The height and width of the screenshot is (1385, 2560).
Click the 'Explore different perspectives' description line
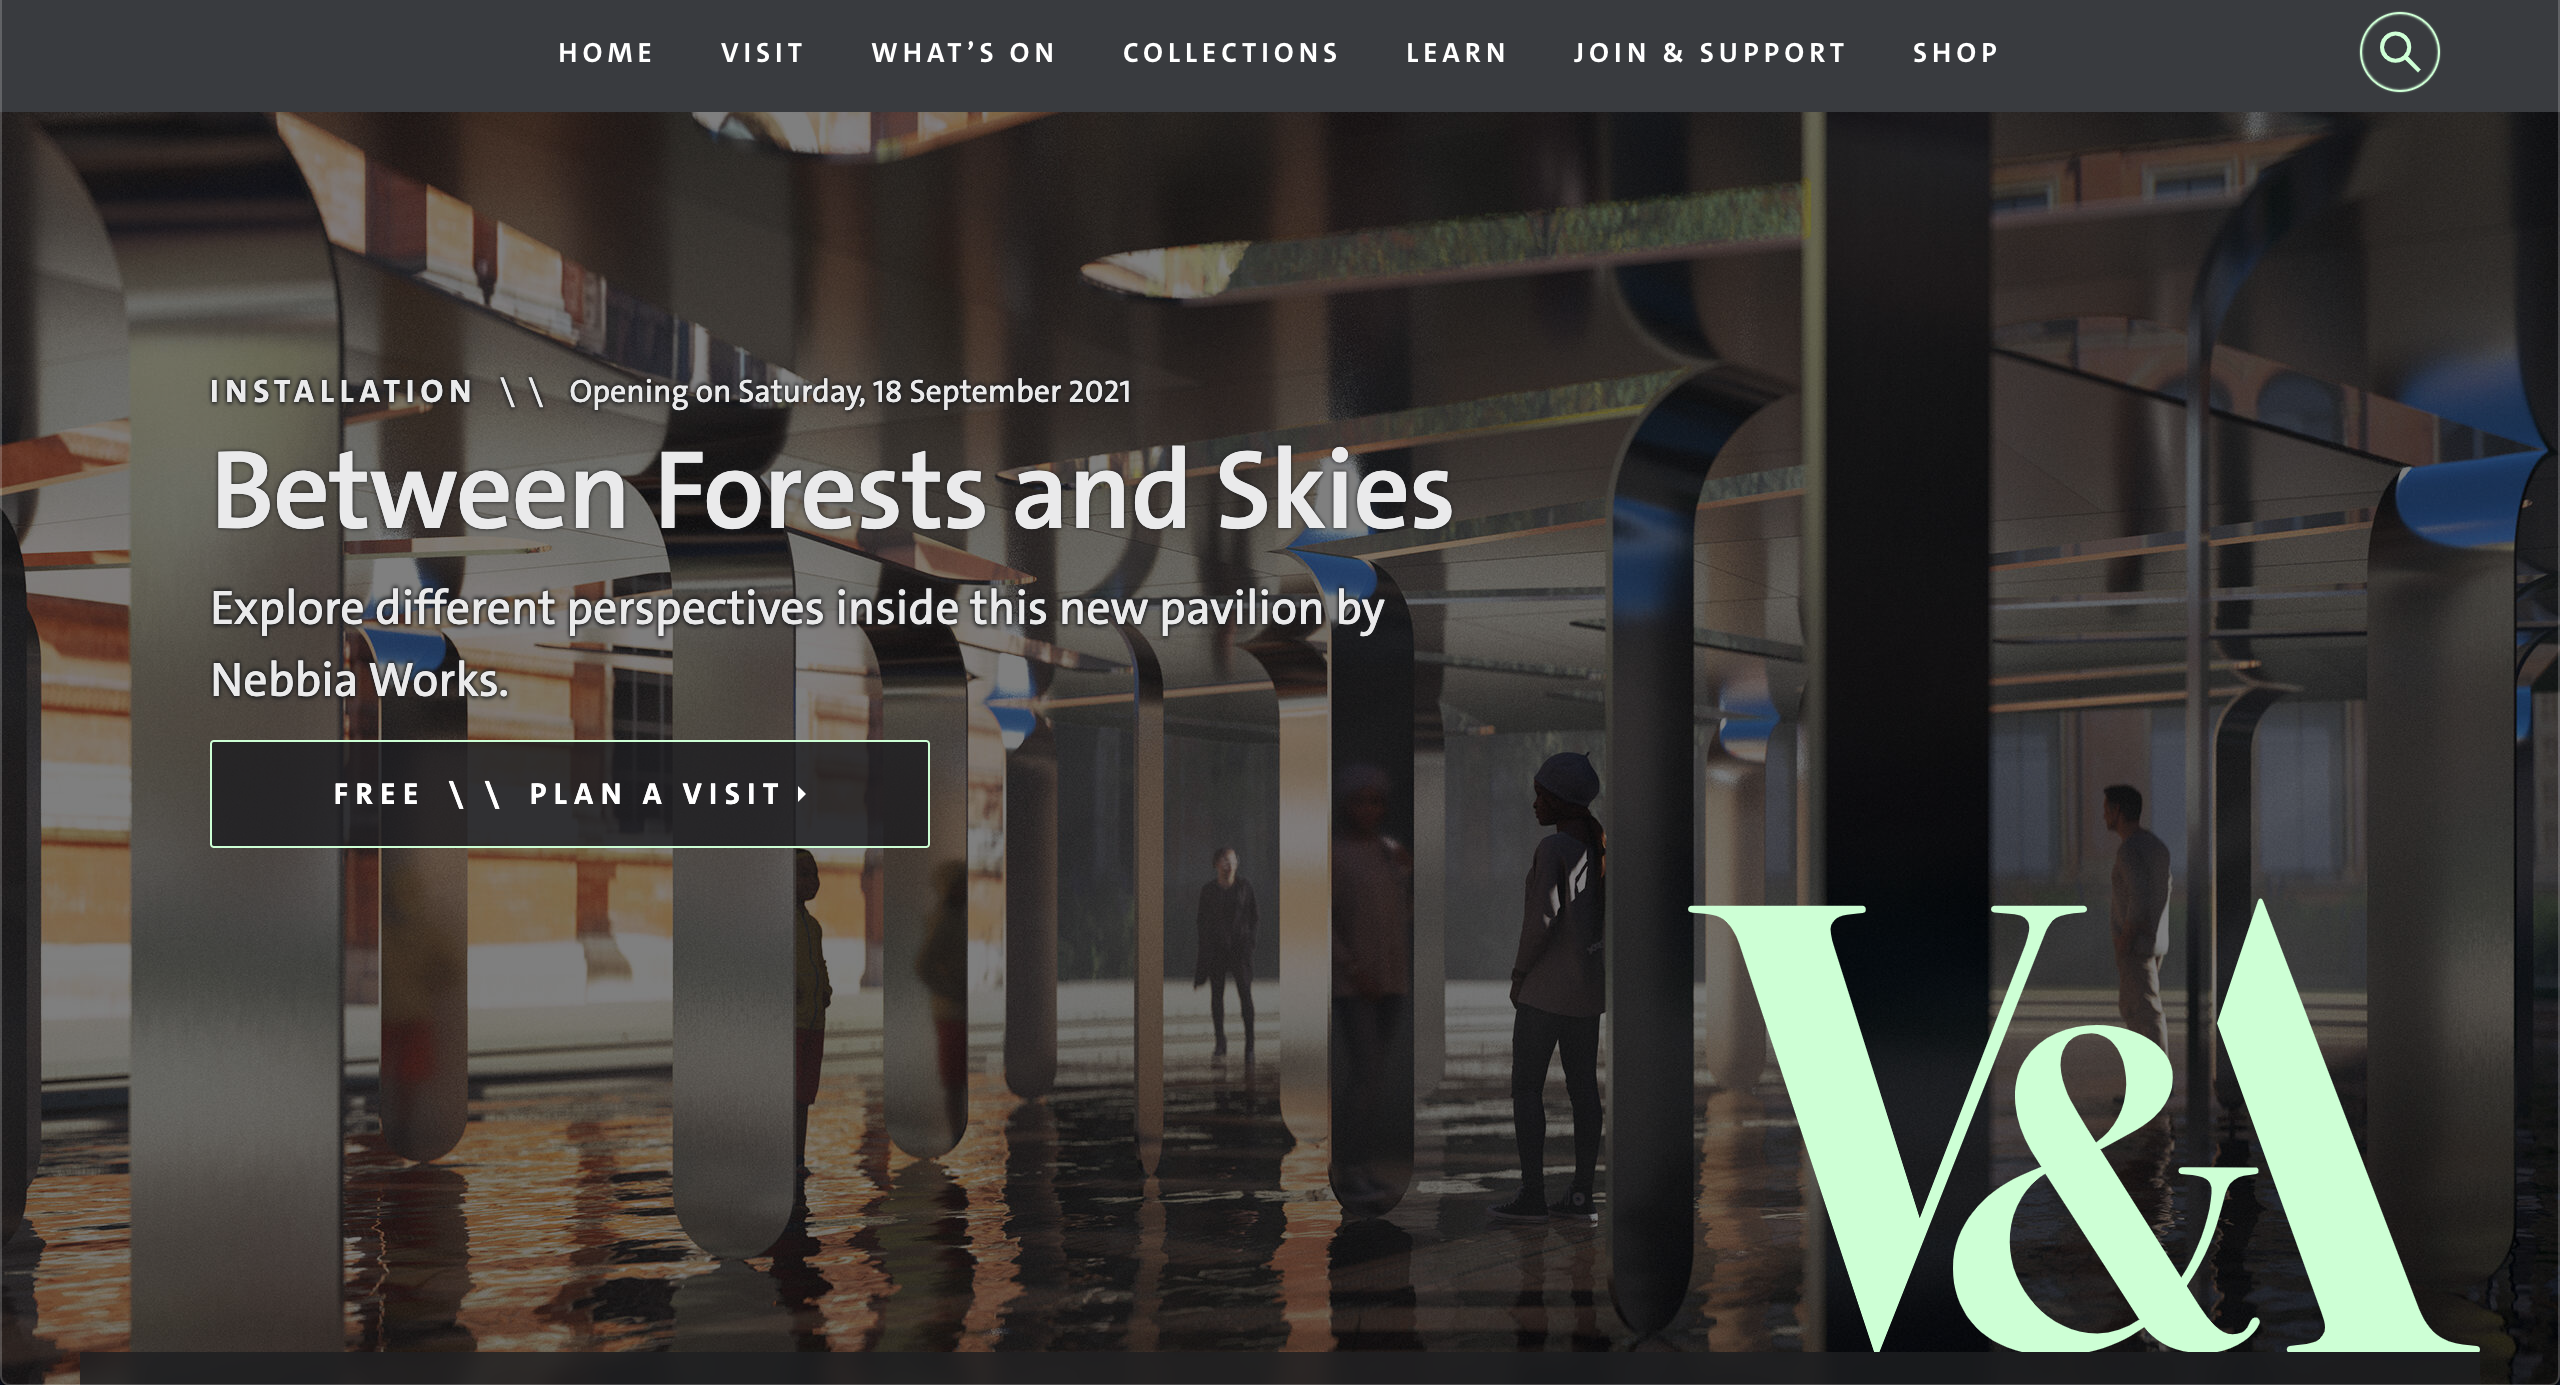click(x=797, y=609)
